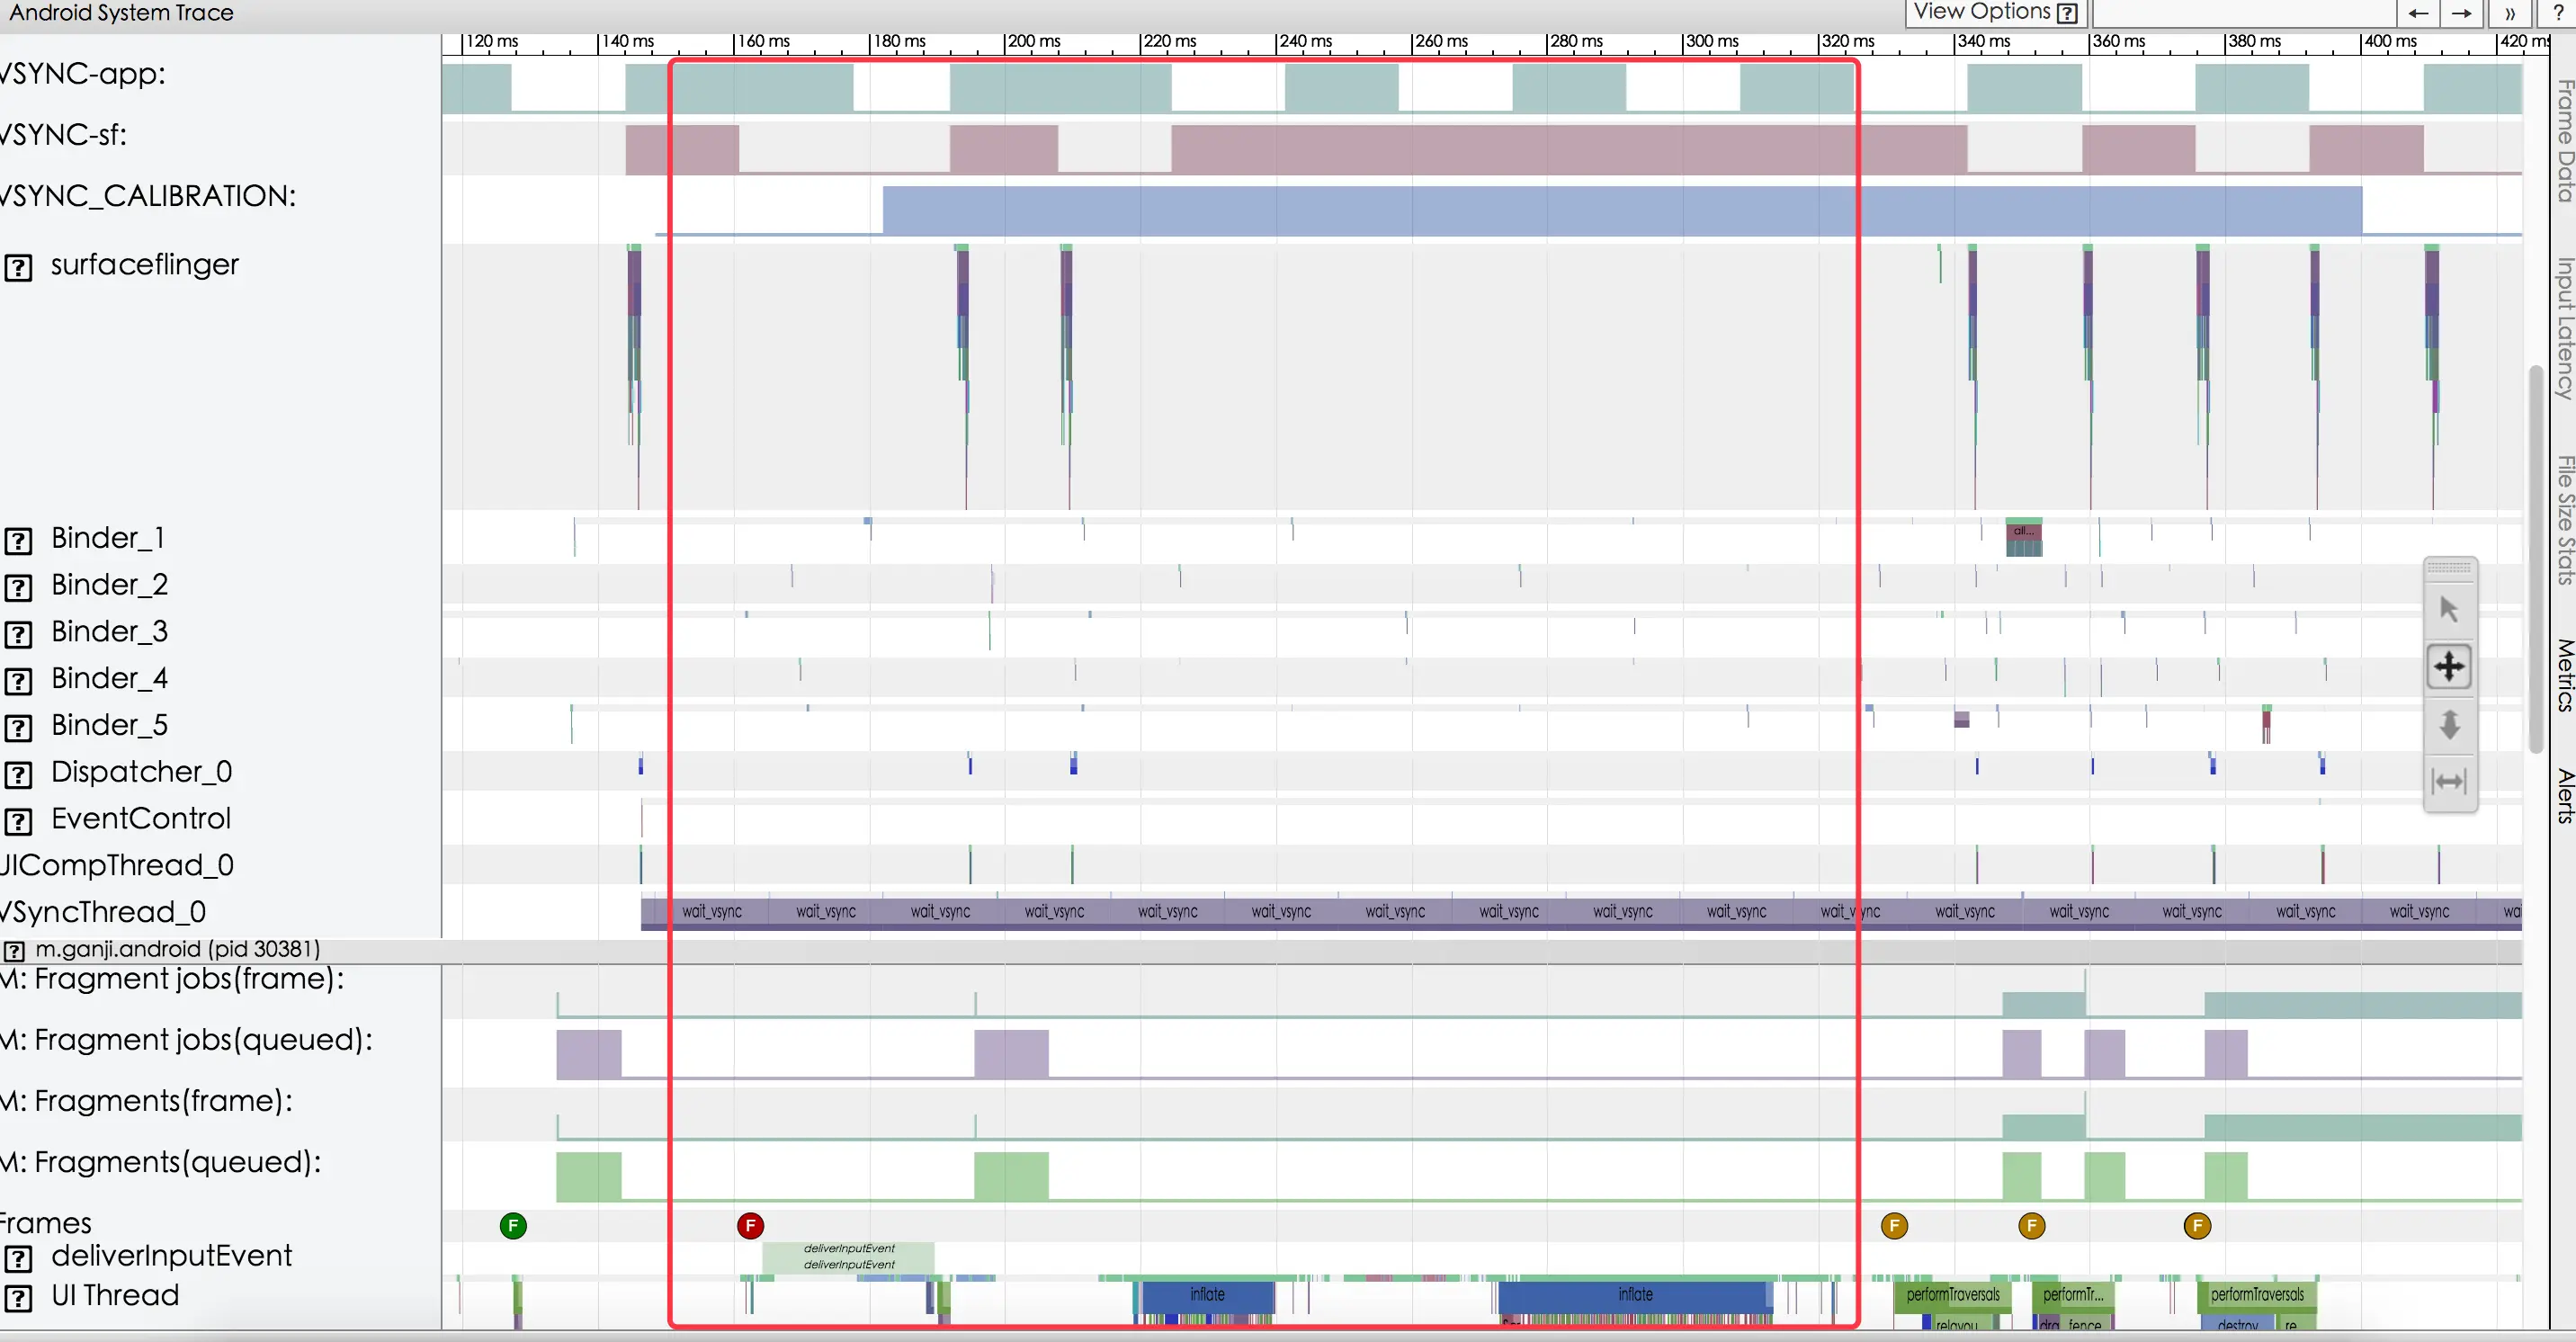This screenshot has width=2576, height=1342.
Task: Pick the horizontal timing measure tool
Action: pyautogui.click(x=2449, y=781)
